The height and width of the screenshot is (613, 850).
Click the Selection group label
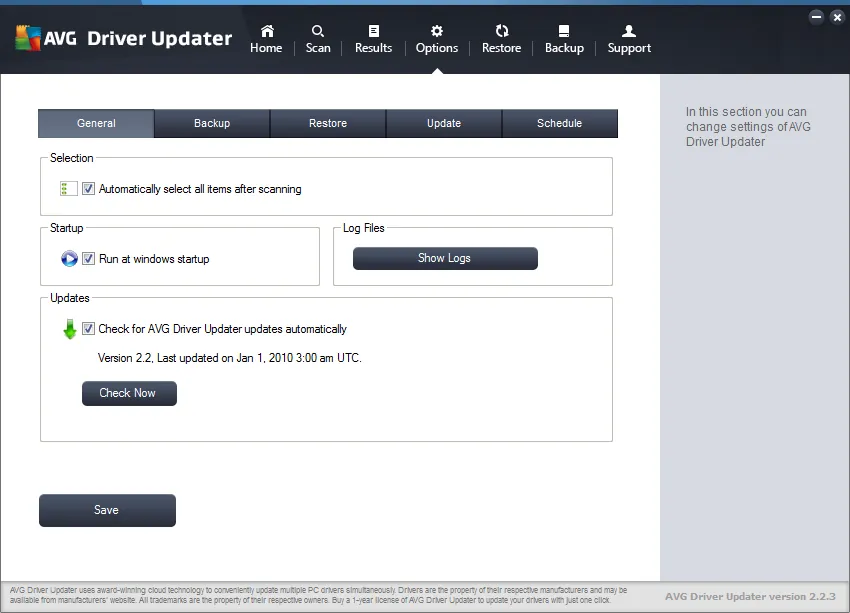[72, 158]
